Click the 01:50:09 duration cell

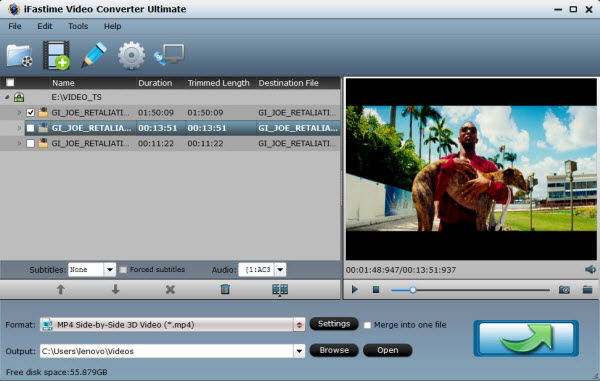[x=156, y=112]
